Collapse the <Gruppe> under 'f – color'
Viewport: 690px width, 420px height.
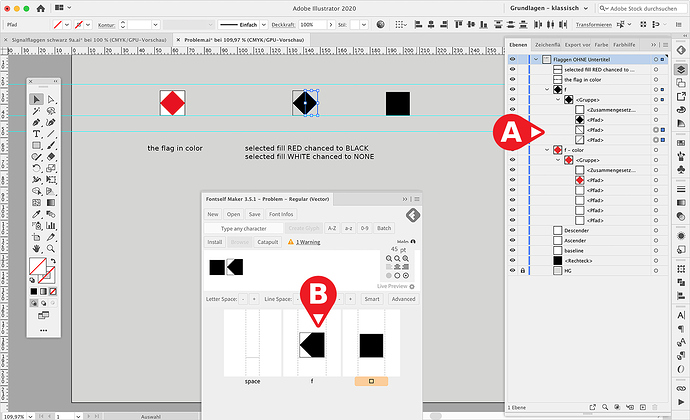(558, 160)
